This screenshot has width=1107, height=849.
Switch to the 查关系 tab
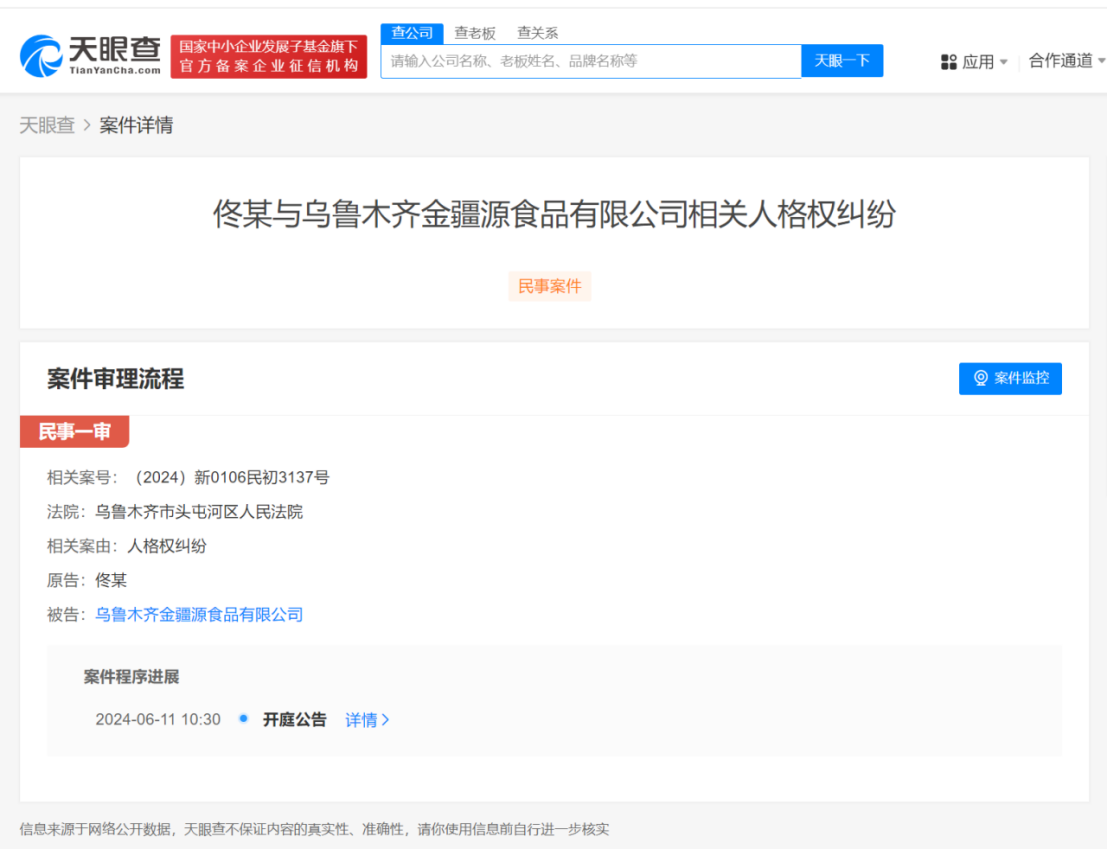[537, 32]
